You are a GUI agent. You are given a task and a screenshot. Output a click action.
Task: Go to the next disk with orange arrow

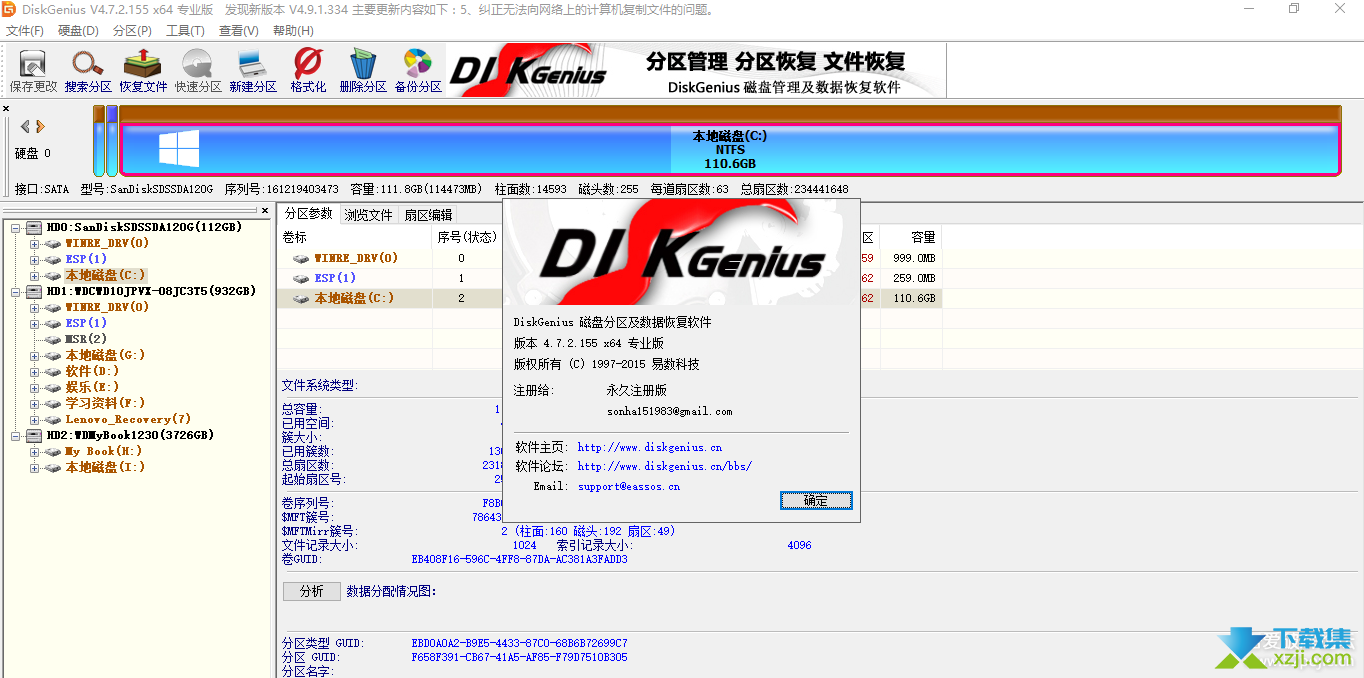[40, 126]
